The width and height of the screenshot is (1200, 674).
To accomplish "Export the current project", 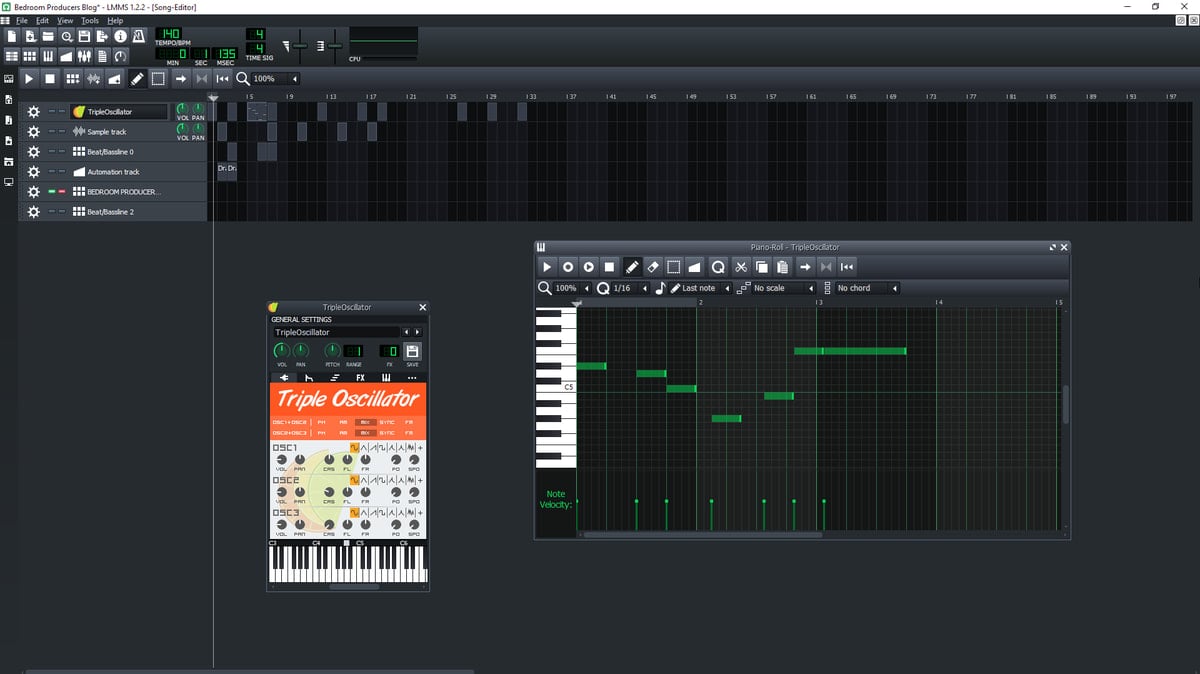I will point(102,36).
